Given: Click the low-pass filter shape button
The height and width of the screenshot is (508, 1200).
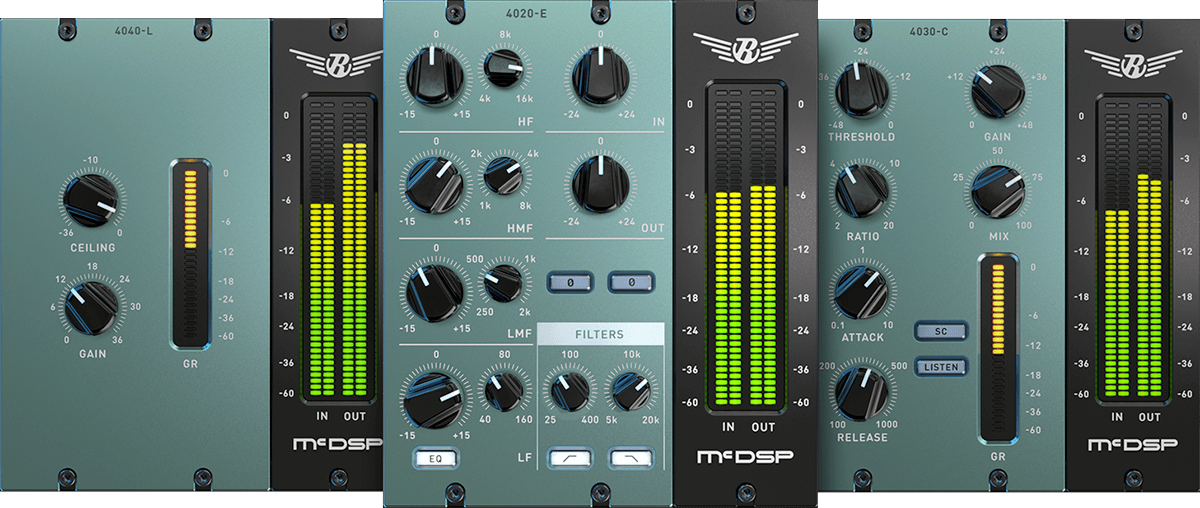Looking at the screenshot, I should (633, 457).
